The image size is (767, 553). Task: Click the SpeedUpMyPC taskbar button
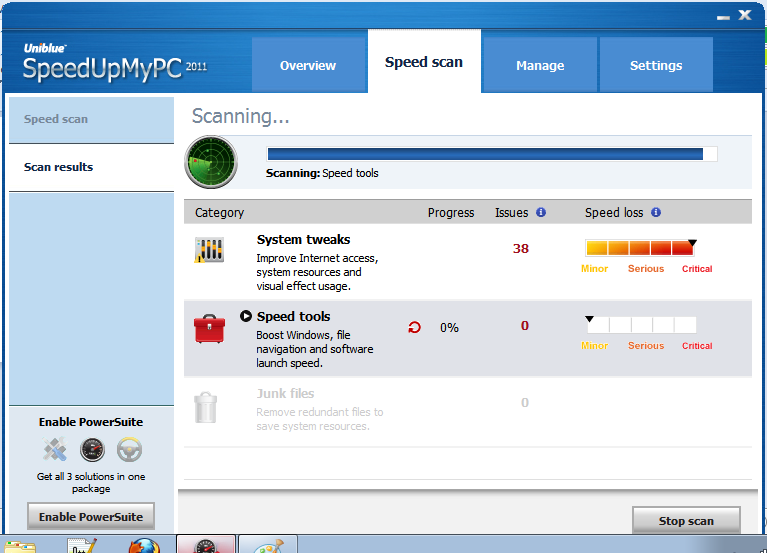[x=206, y=544]
